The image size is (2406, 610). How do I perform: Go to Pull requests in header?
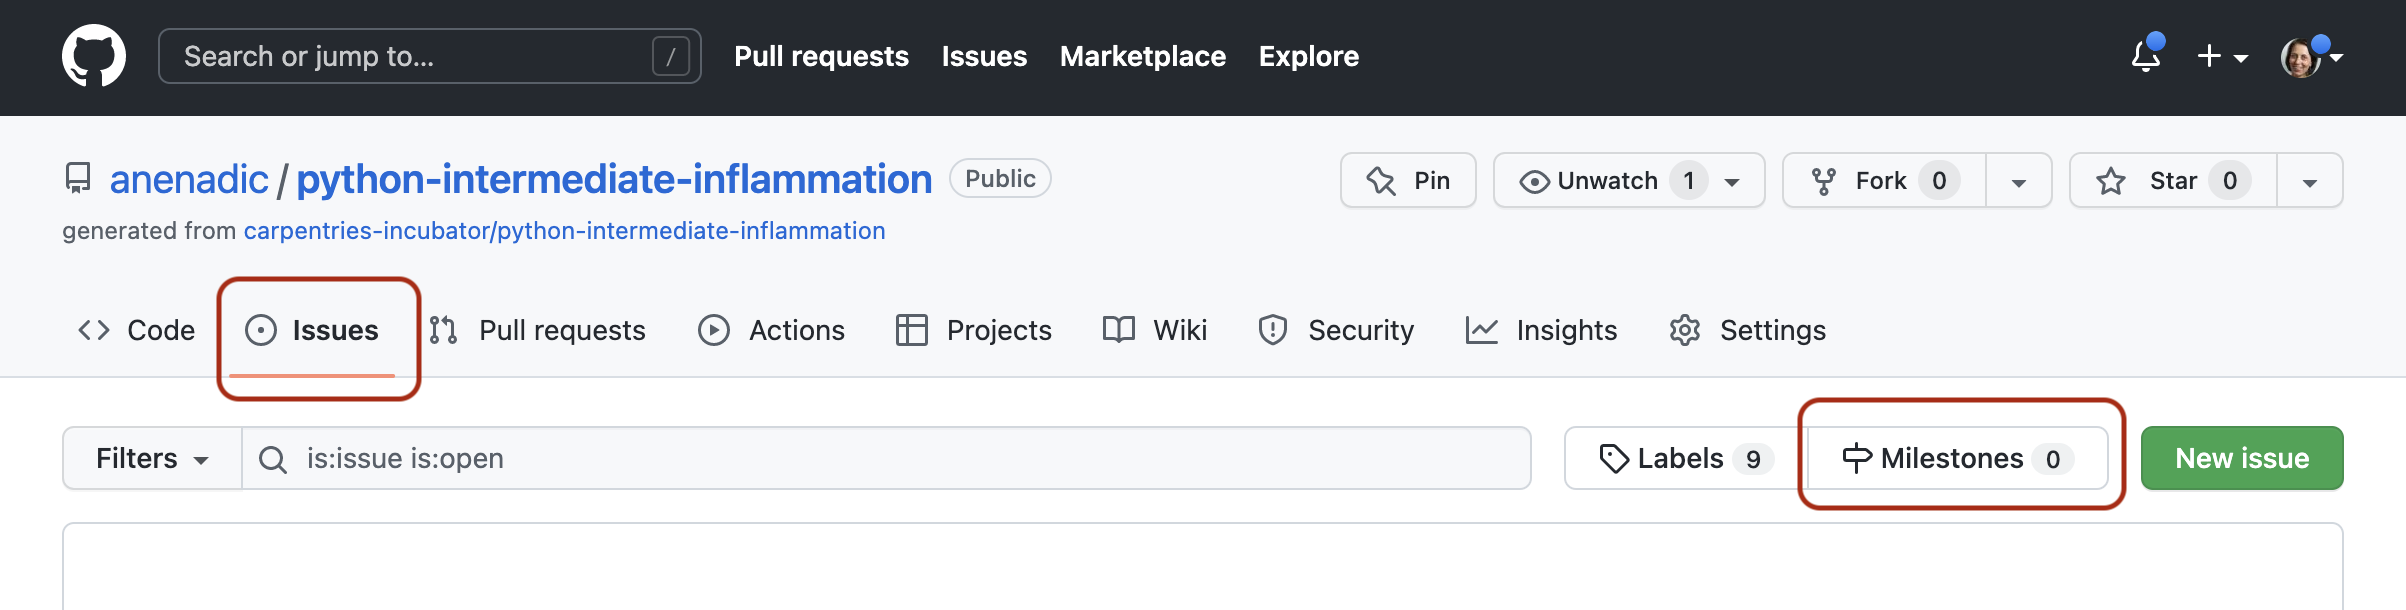click(x=821, y=56)
